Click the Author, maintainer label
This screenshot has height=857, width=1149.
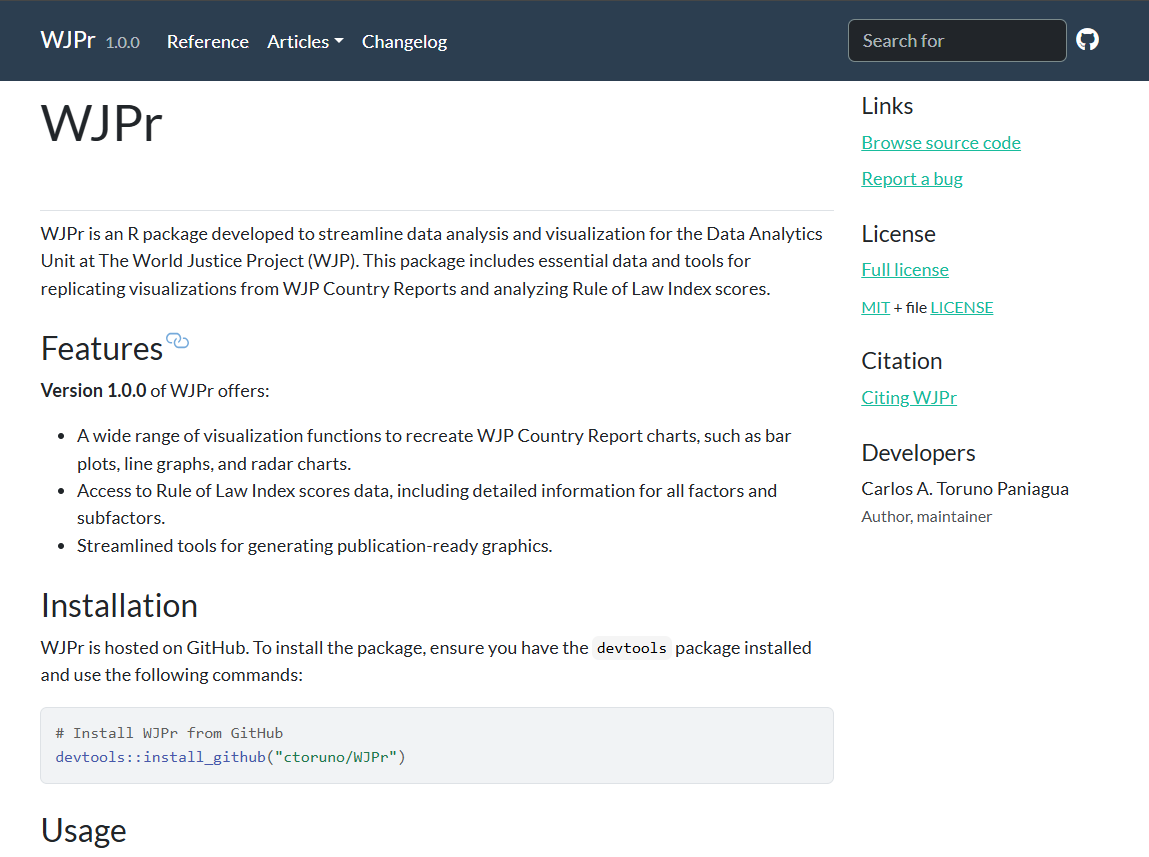[926, 516]
